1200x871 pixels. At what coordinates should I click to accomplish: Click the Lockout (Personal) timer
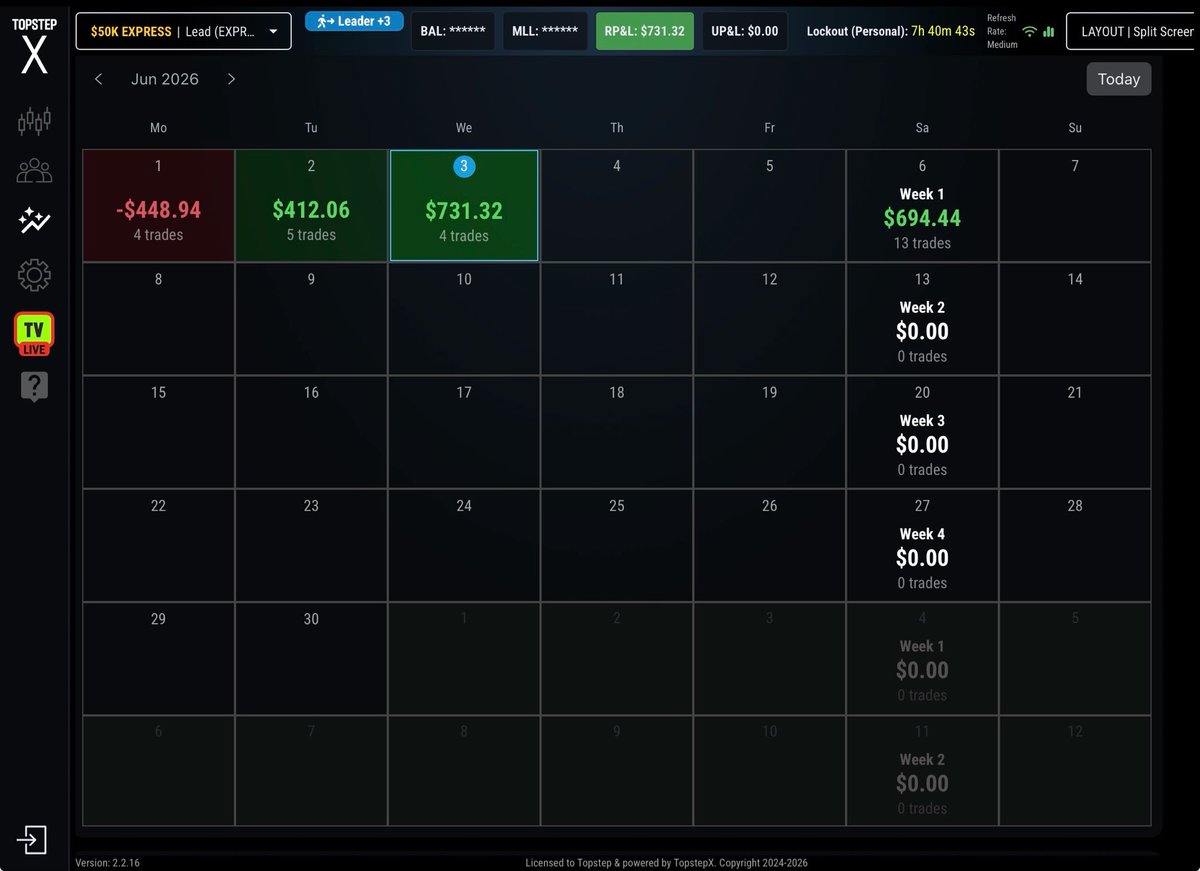(x=891, y=31)
